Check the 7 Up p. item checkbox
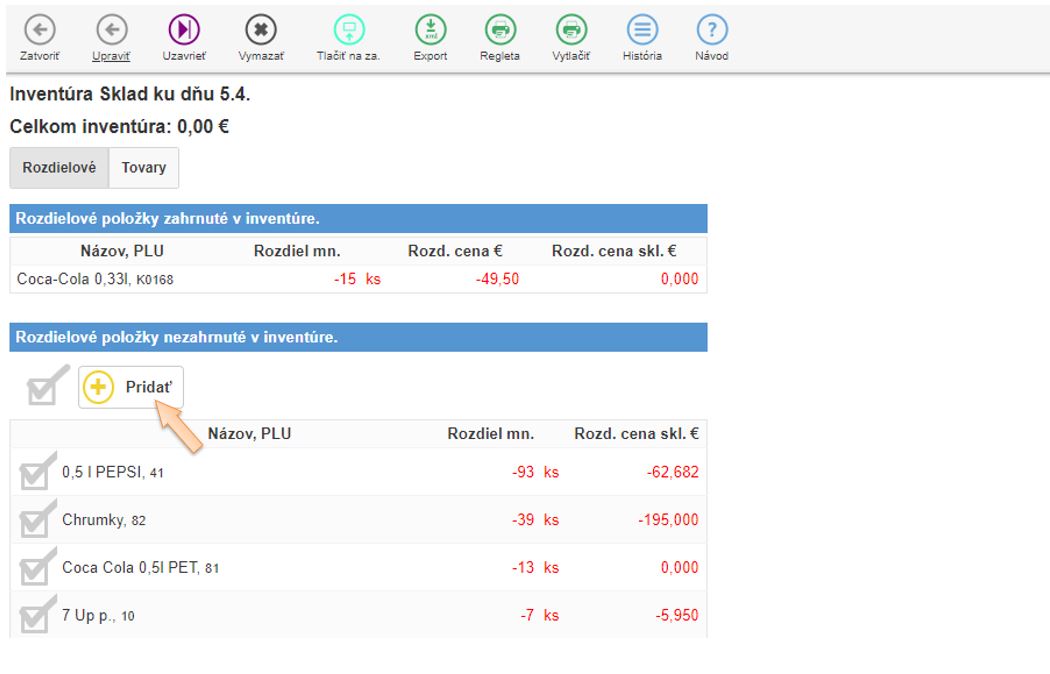1050x674 pixels. tap(37, 616)
